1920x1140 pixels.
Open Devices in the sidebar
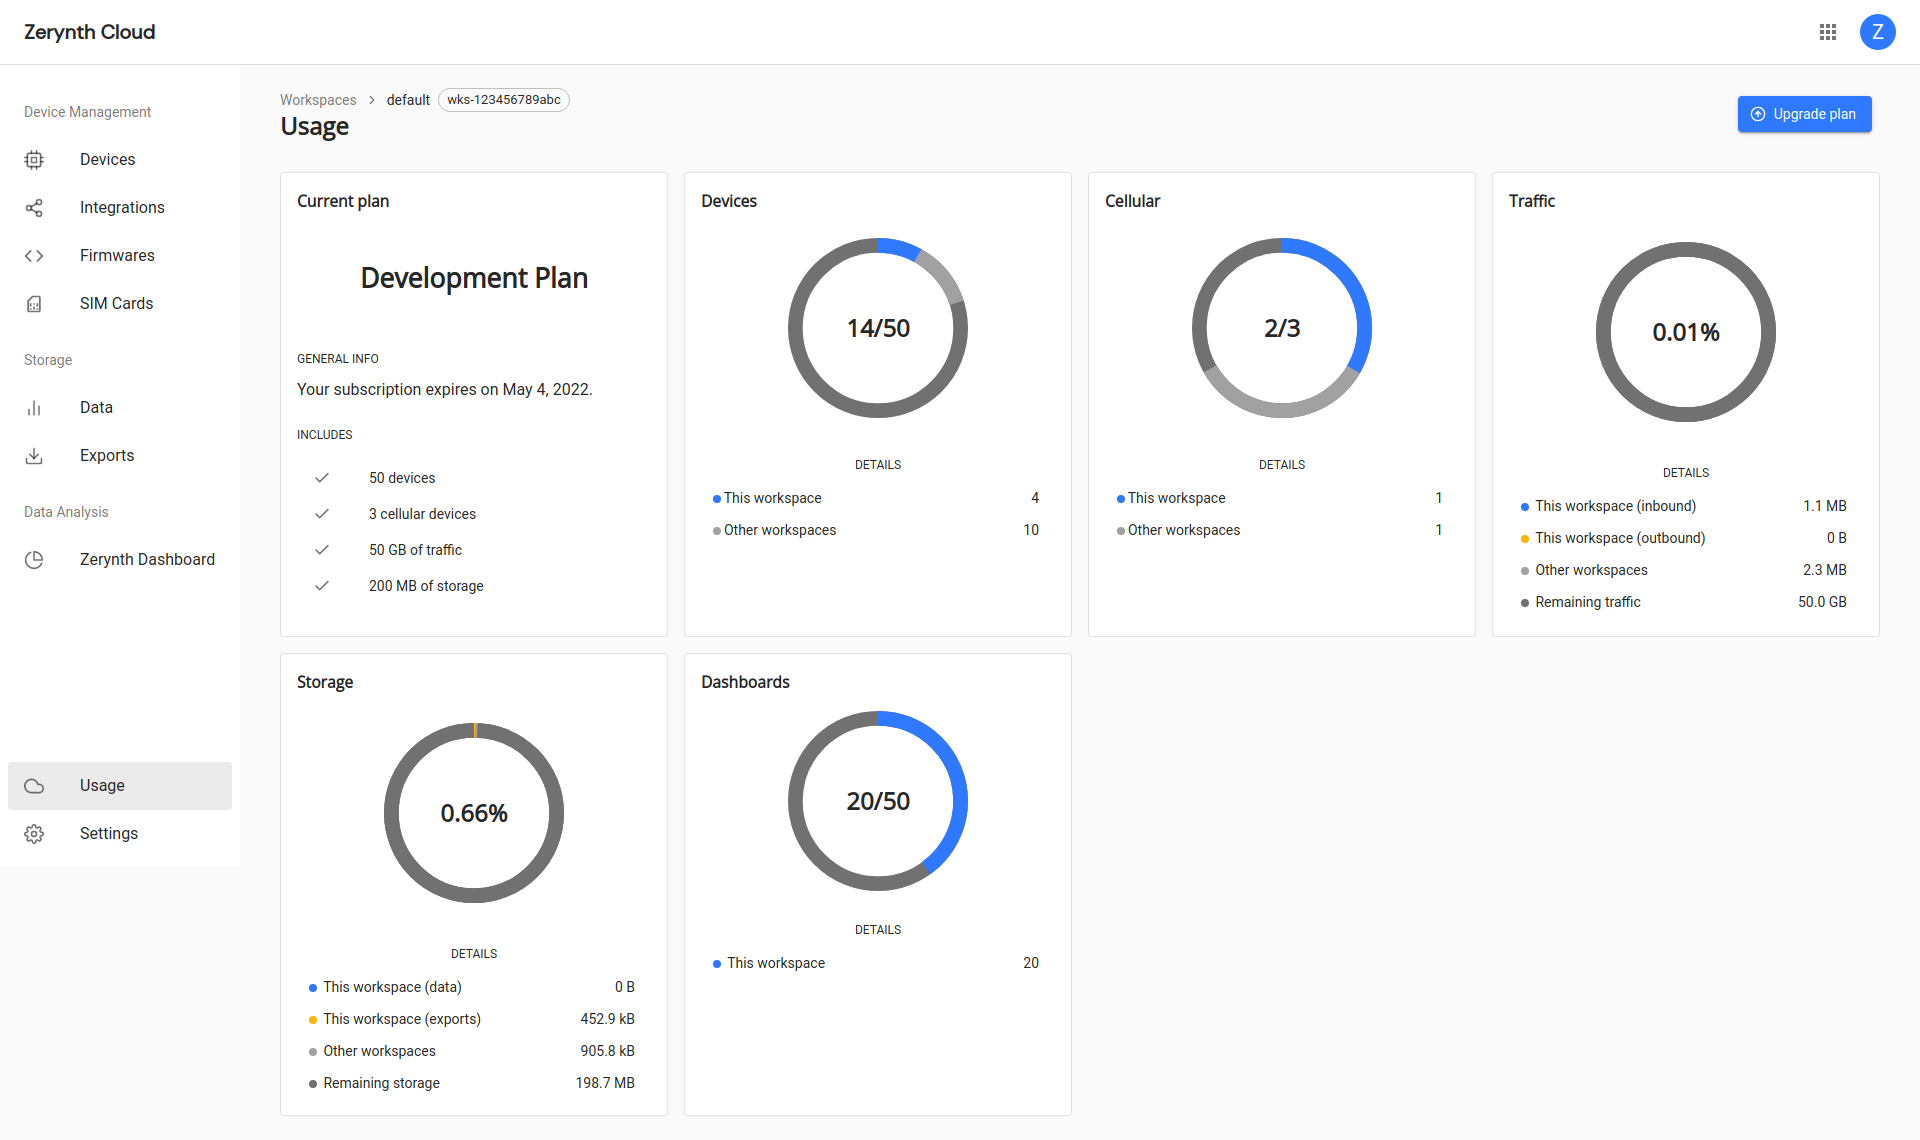coord(120,160)
